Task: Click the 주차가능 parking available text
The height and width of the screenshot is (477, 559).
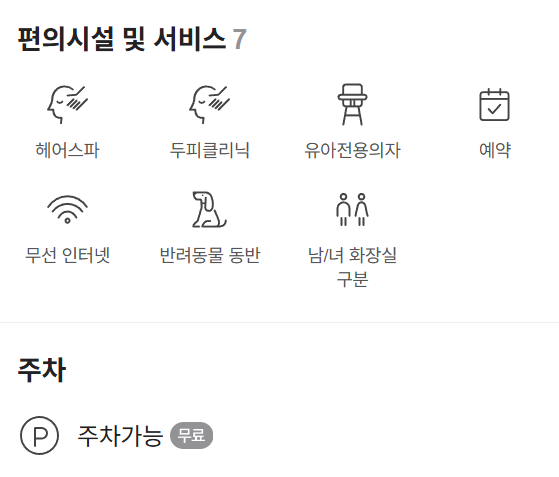Action: click(x=120, y=436)
